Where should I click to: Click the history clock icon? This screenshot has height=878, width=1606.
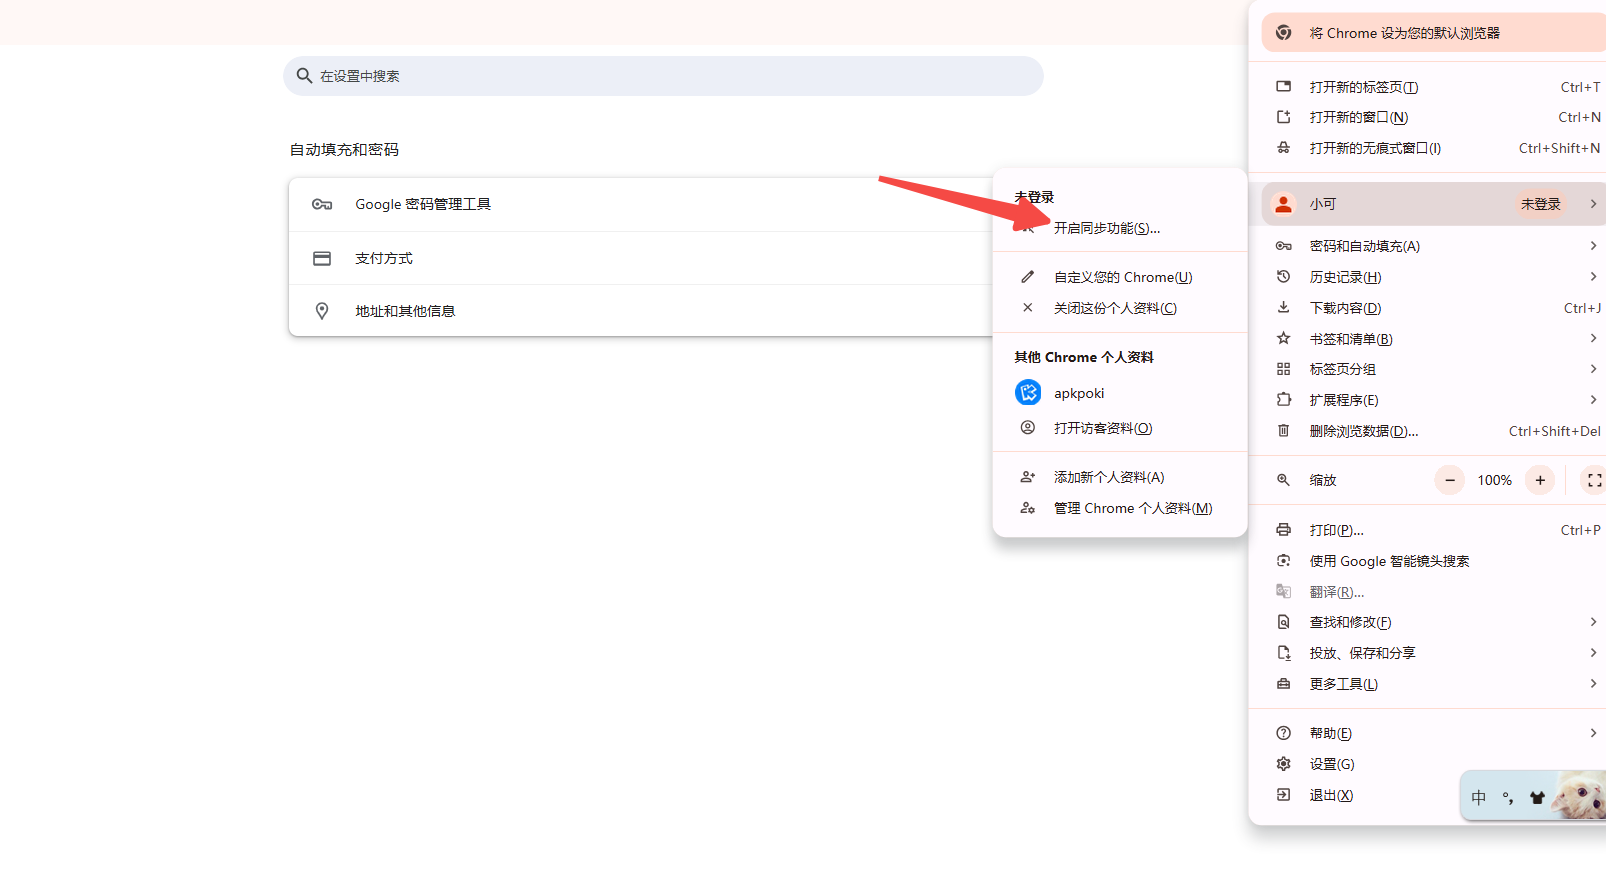pyautogui.click(x=1284, y=277)
